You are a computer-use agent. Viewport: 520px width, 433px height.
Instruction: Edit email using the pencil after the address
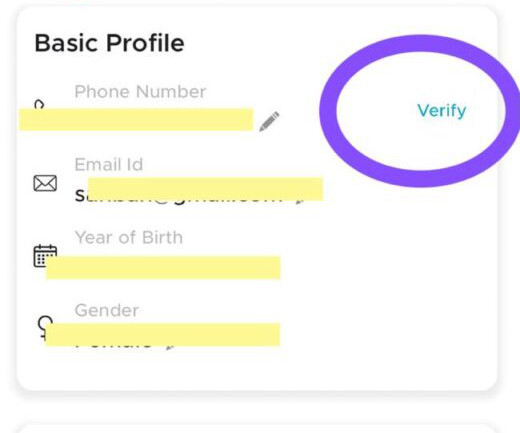(300, 201)
